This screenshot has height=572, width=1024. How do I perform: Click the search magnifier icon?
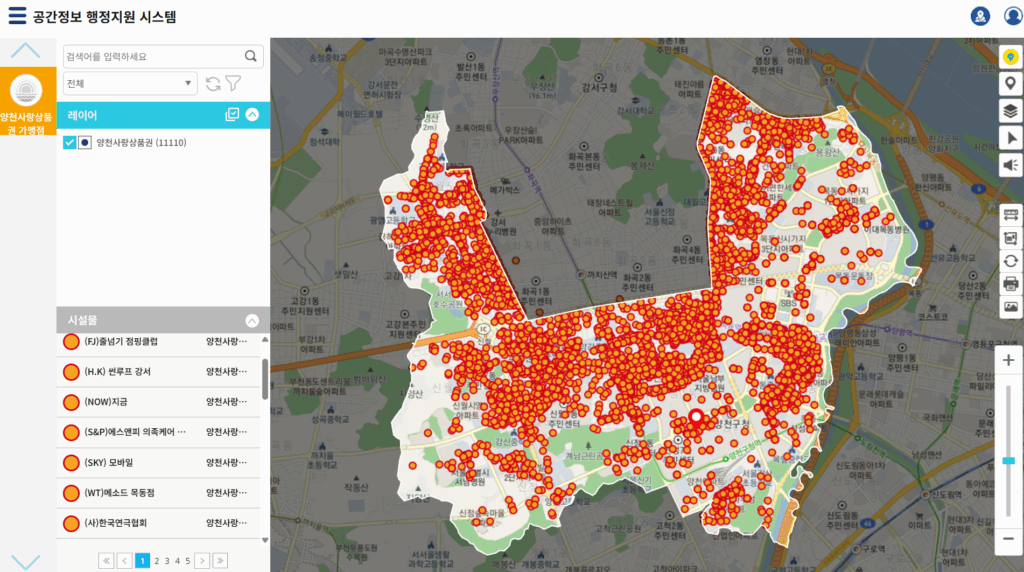click(x=251, y=56)
